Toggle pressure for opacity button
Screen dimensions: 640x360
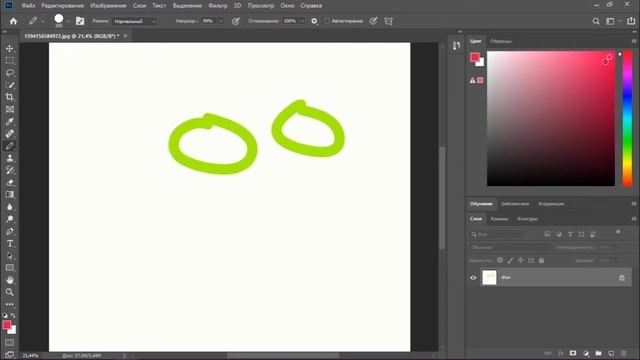coord(236,21)
